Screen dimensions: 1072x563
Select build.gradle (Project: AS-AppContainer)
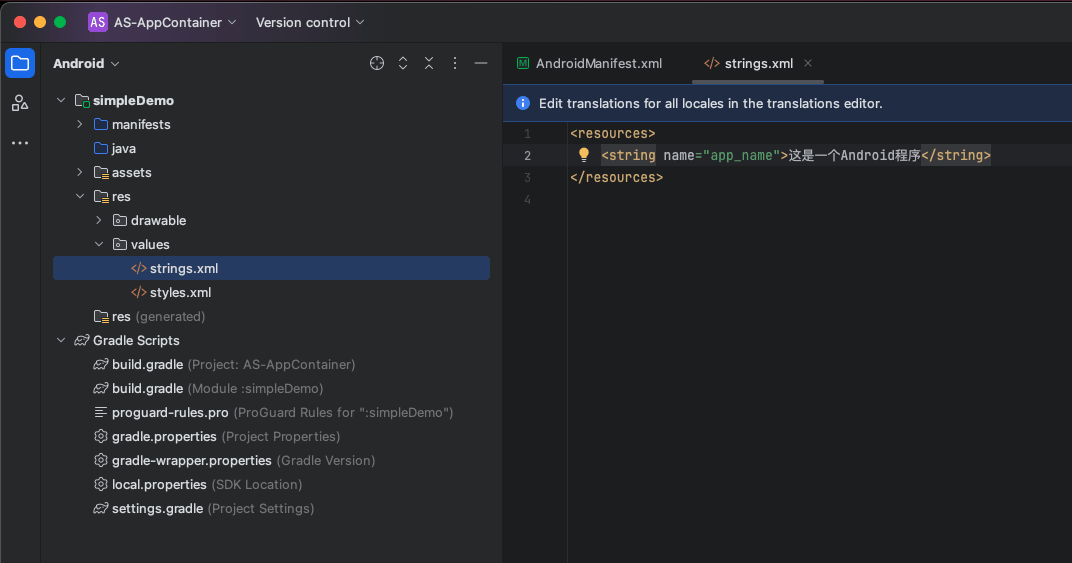pos(271,364)
